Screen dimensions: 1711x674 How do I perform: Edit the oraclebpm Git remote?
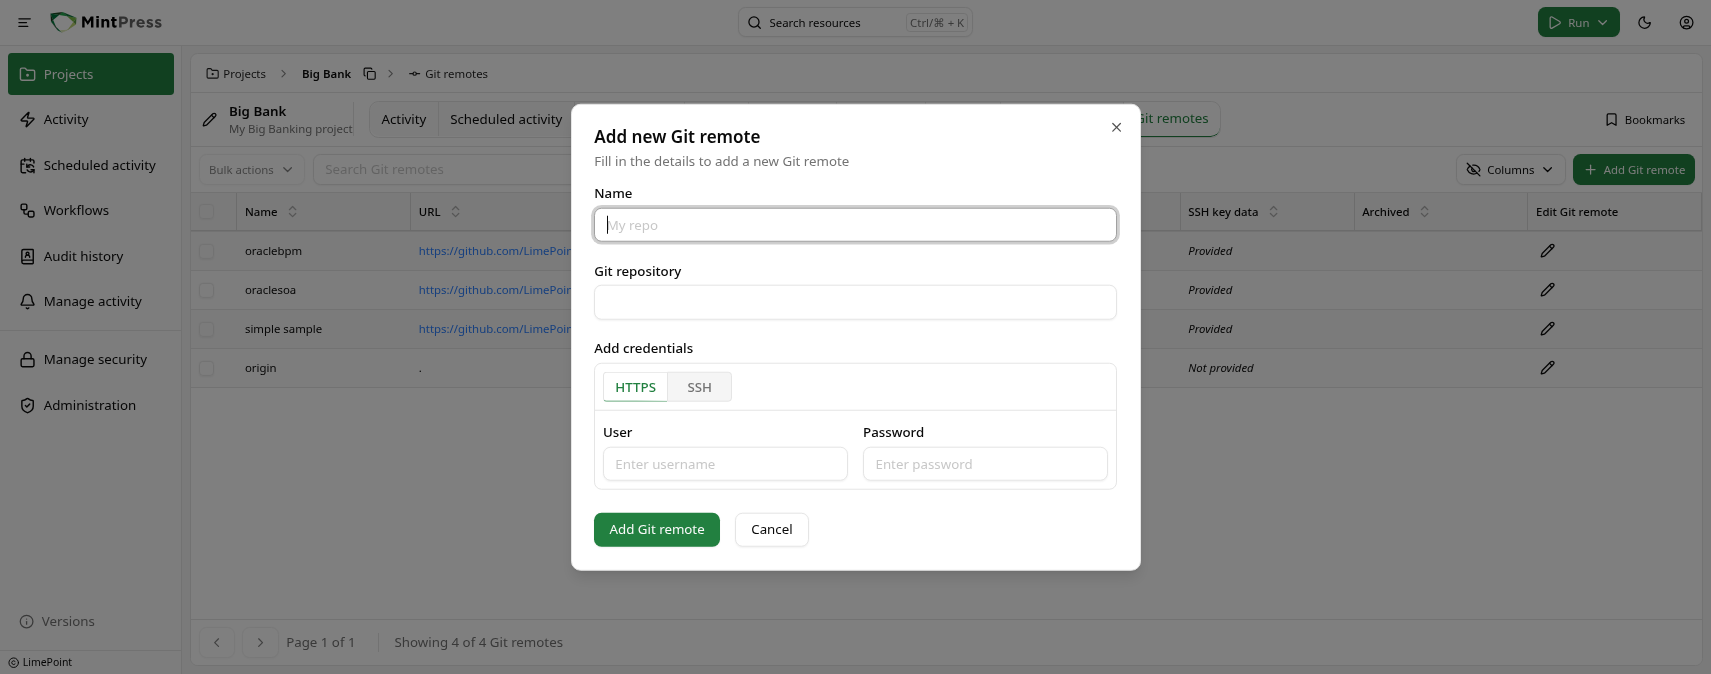click(x=1547, y=251)
